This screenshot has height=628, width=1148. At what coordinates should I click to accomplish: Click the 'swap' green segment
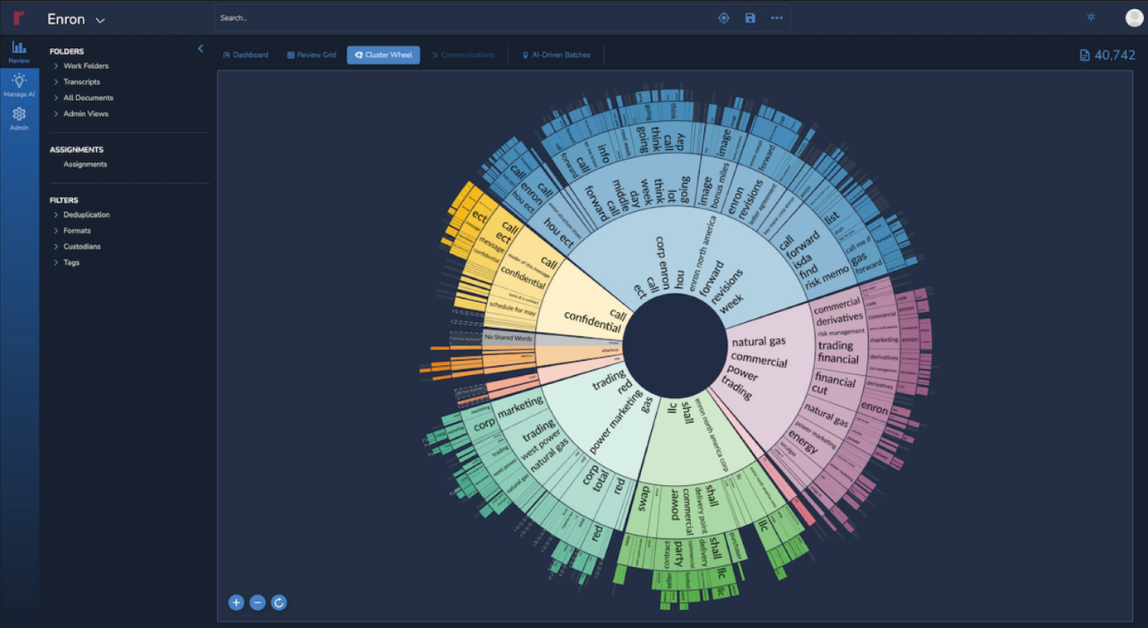[x=643, y=499]
